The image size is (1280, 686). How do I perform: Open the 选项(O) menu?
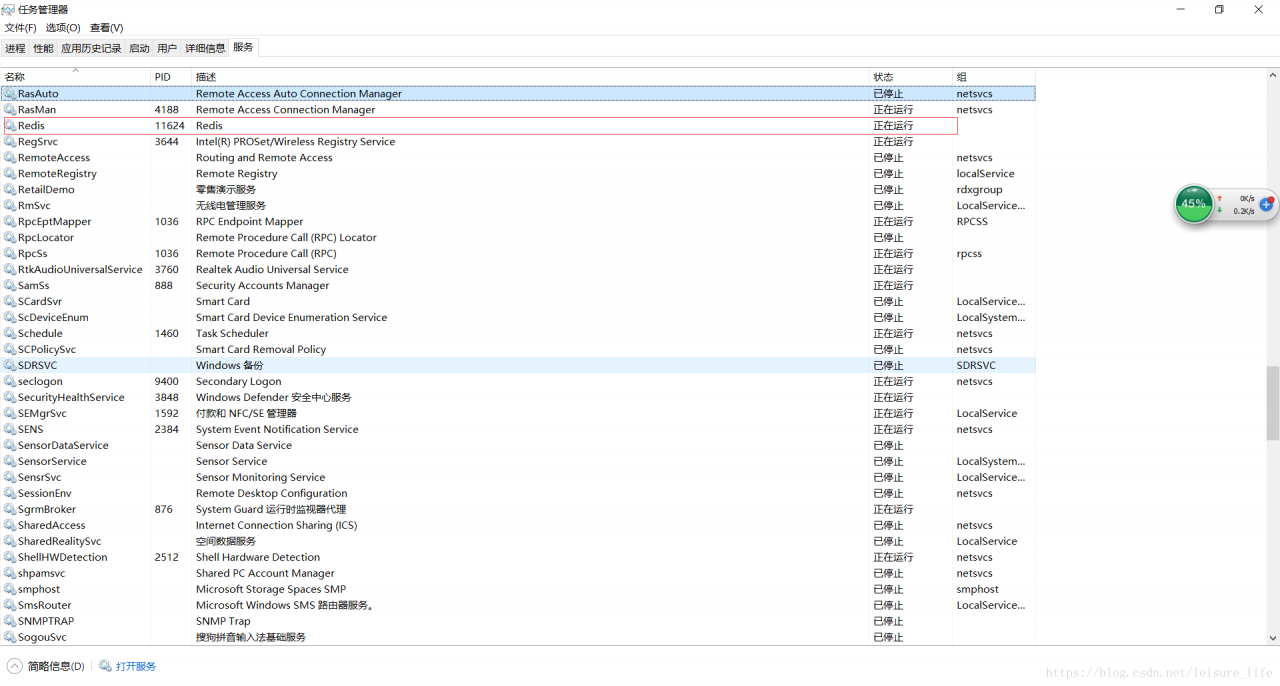(63, 28)
